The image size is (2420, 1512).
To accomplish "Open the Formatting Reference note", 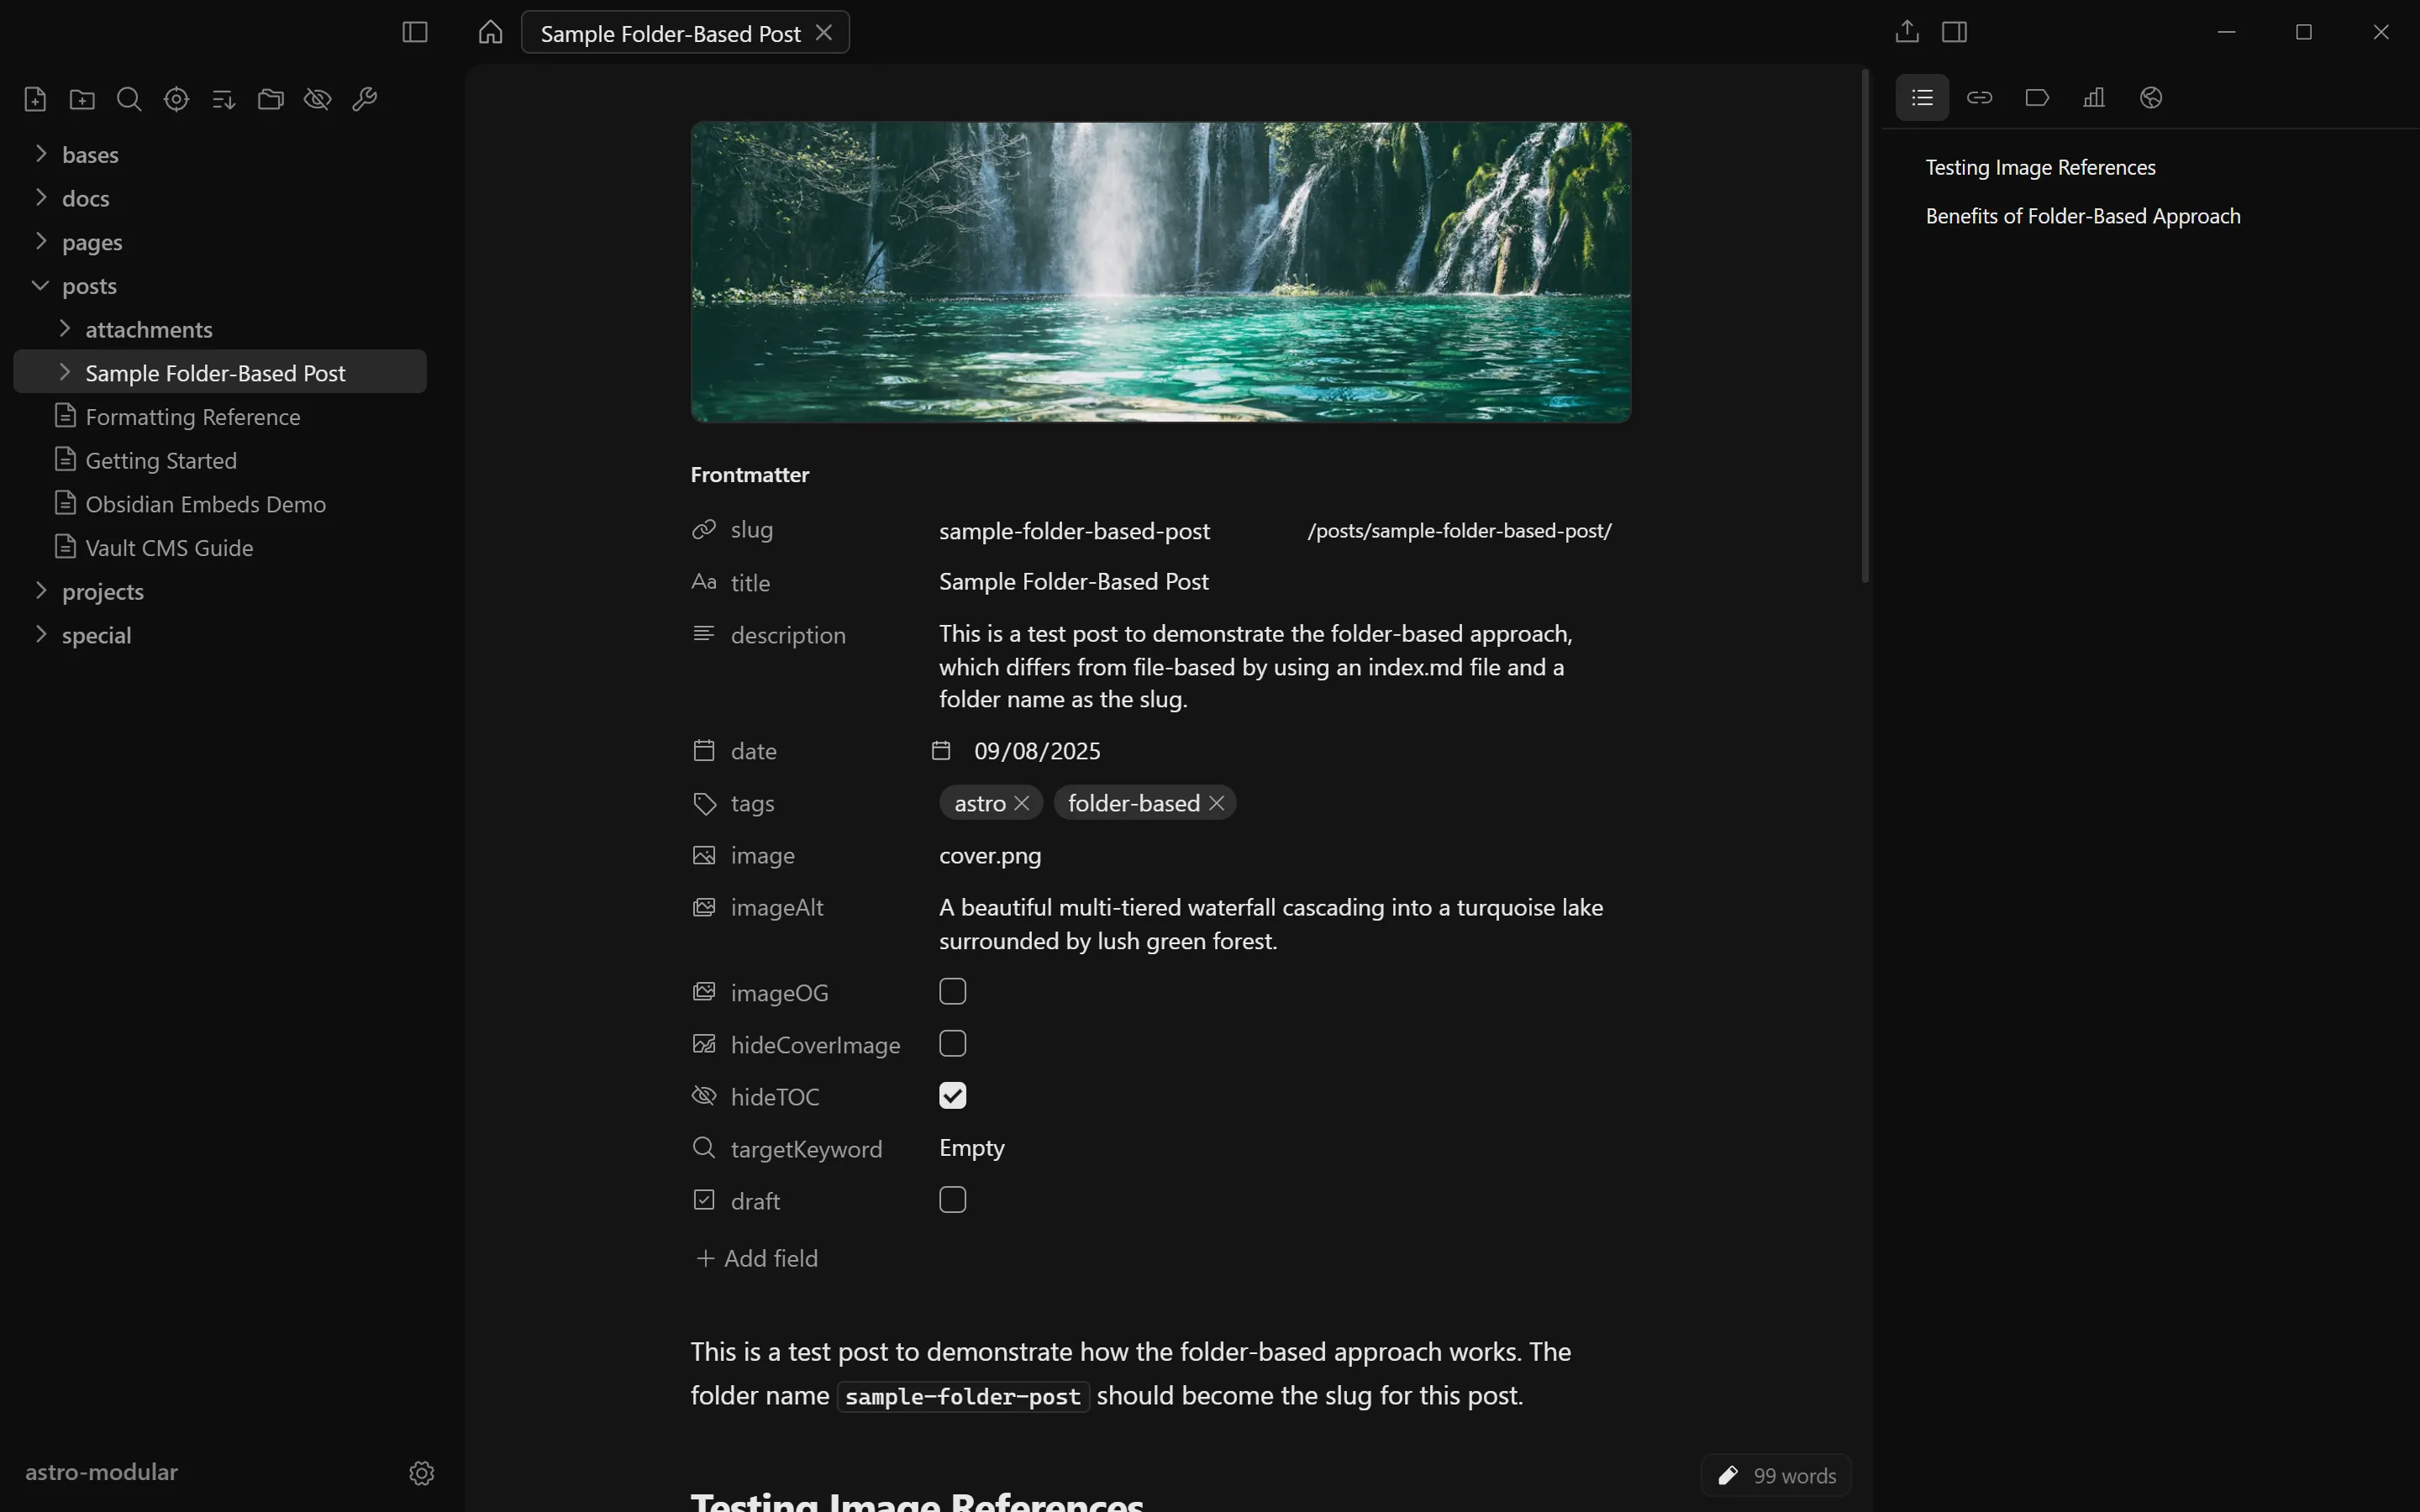I will pyautogui.click(x=193, y=417).
